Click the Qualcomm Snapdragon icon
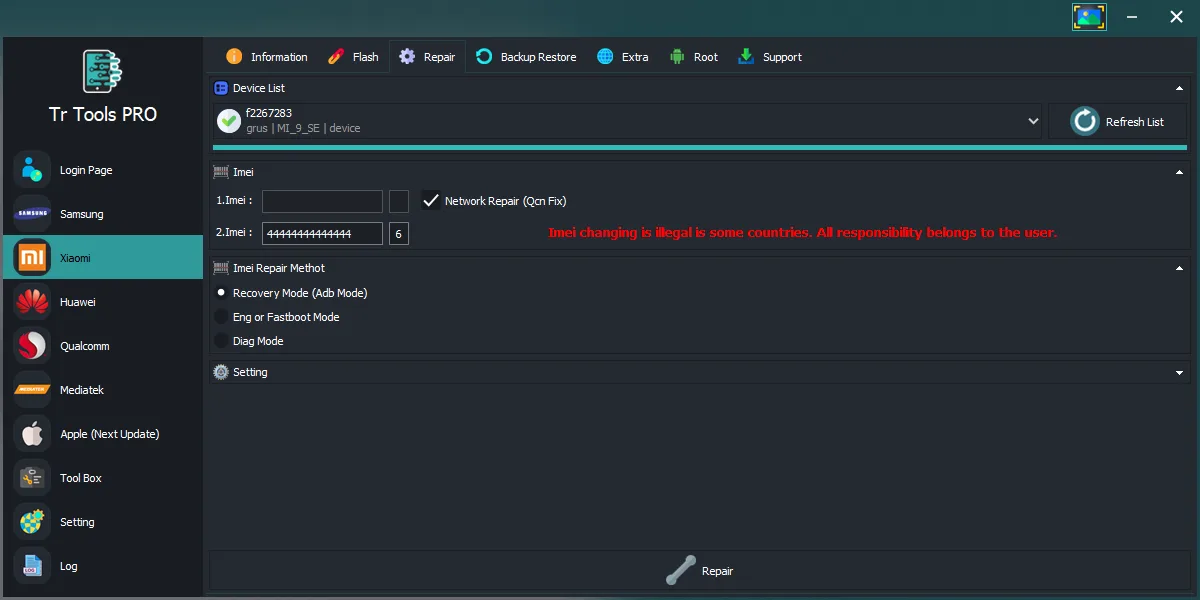Image resolution: width=1200 pixels, height=600 pixels. tap(32, 345)
